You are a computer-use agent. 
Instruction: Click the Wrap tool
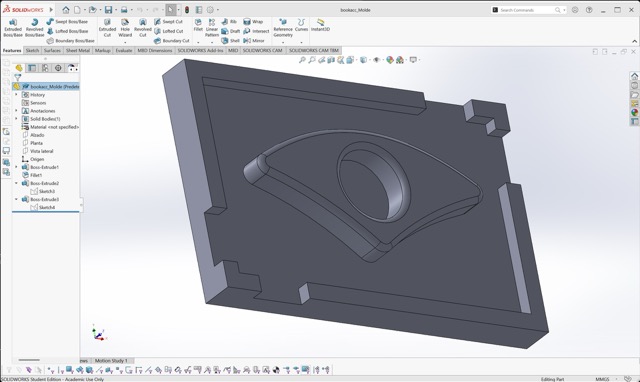(x=253, y=22)
